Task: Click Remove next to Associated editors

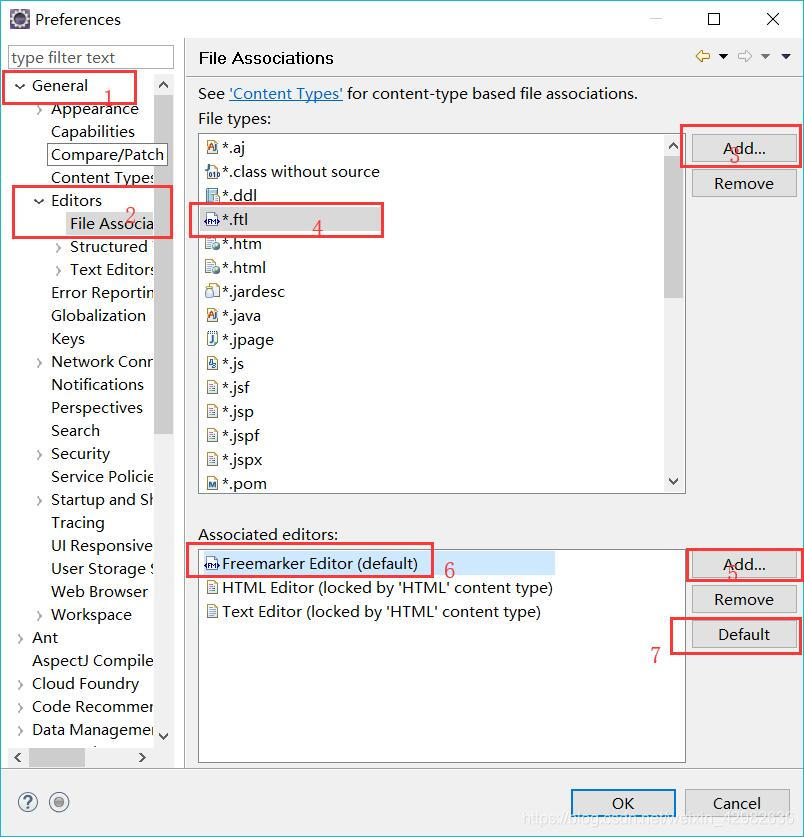Action: click(x=744, y=599)
